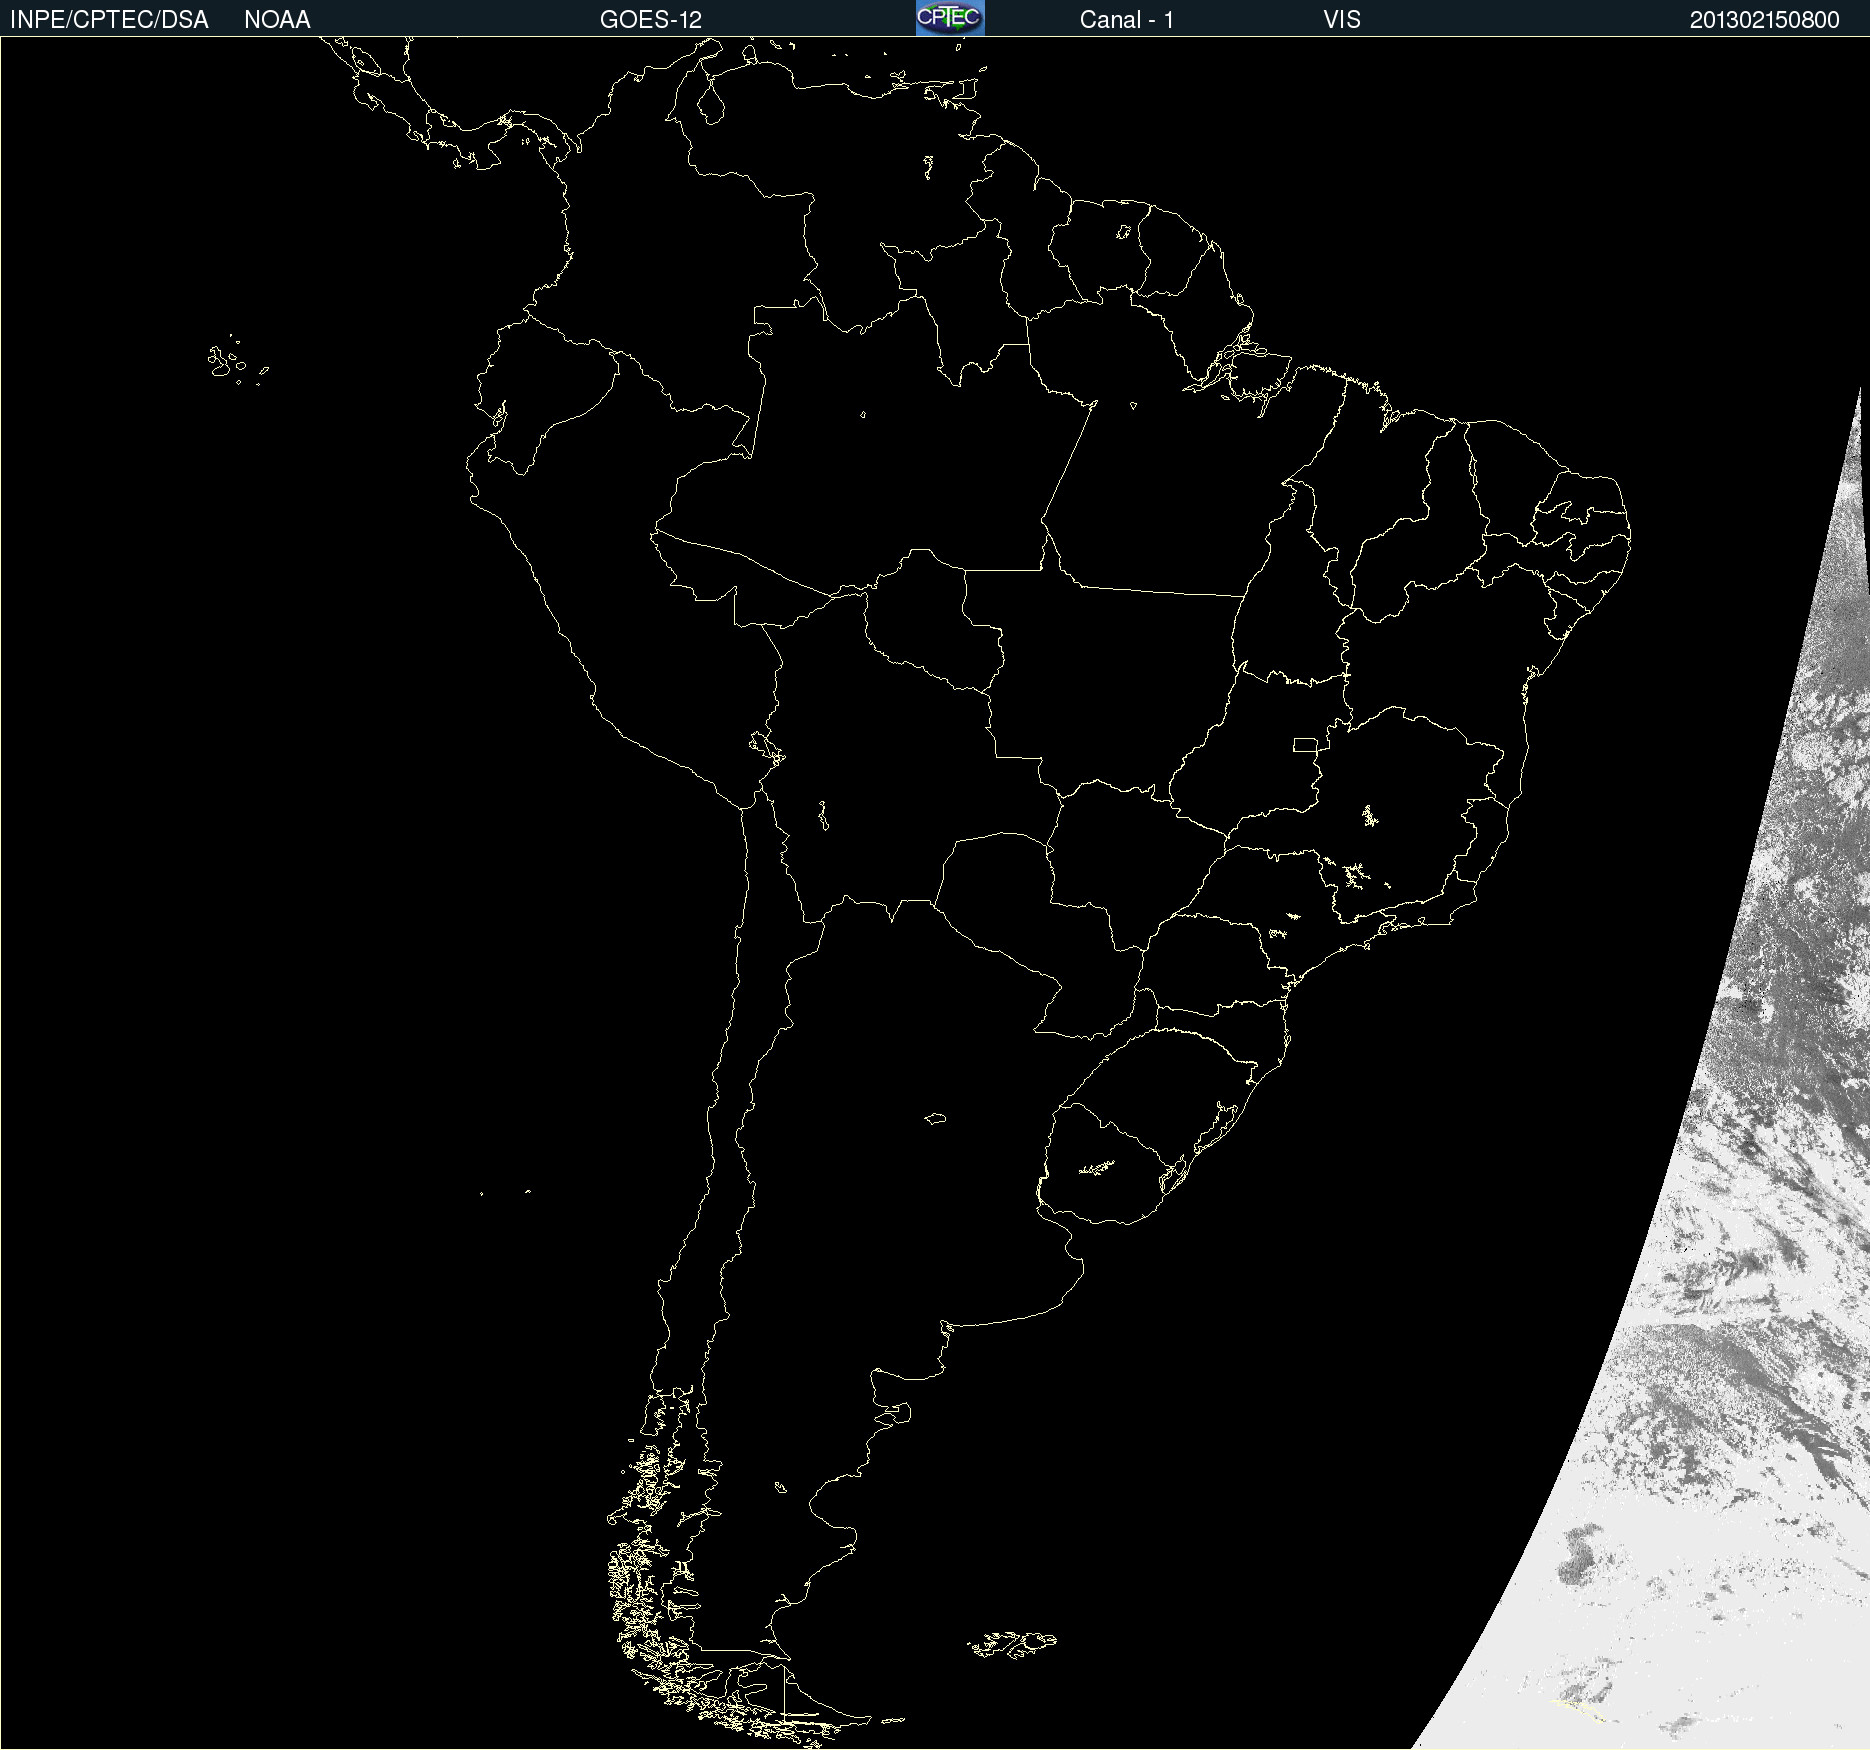The height and width of the screenshot is (1750, 1870).
Task: Click the 201302150800 timestamp
Action: [x=1764, y=20]
